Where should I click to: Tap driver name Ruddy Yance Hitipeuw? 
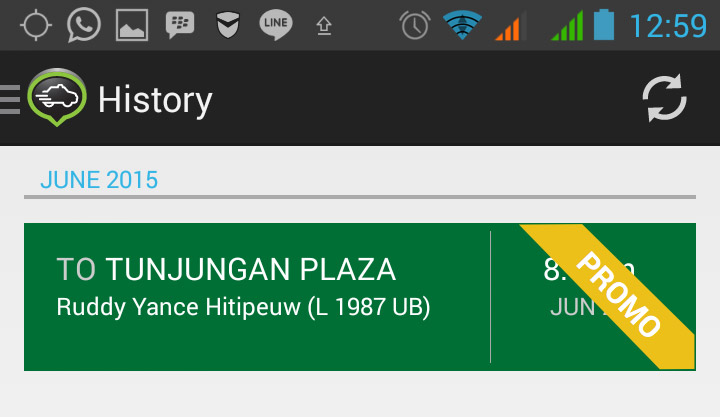[243, 308]
